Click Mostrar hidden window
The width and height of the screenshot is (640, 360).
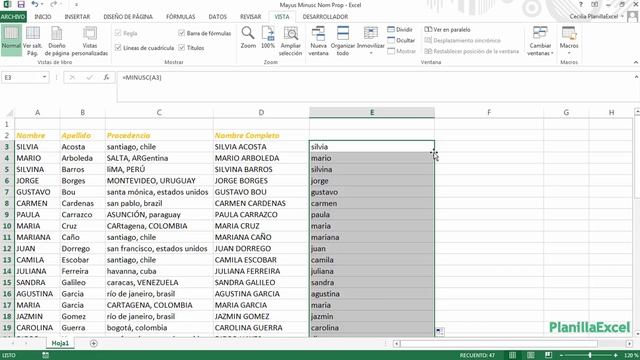pos(401,51)
